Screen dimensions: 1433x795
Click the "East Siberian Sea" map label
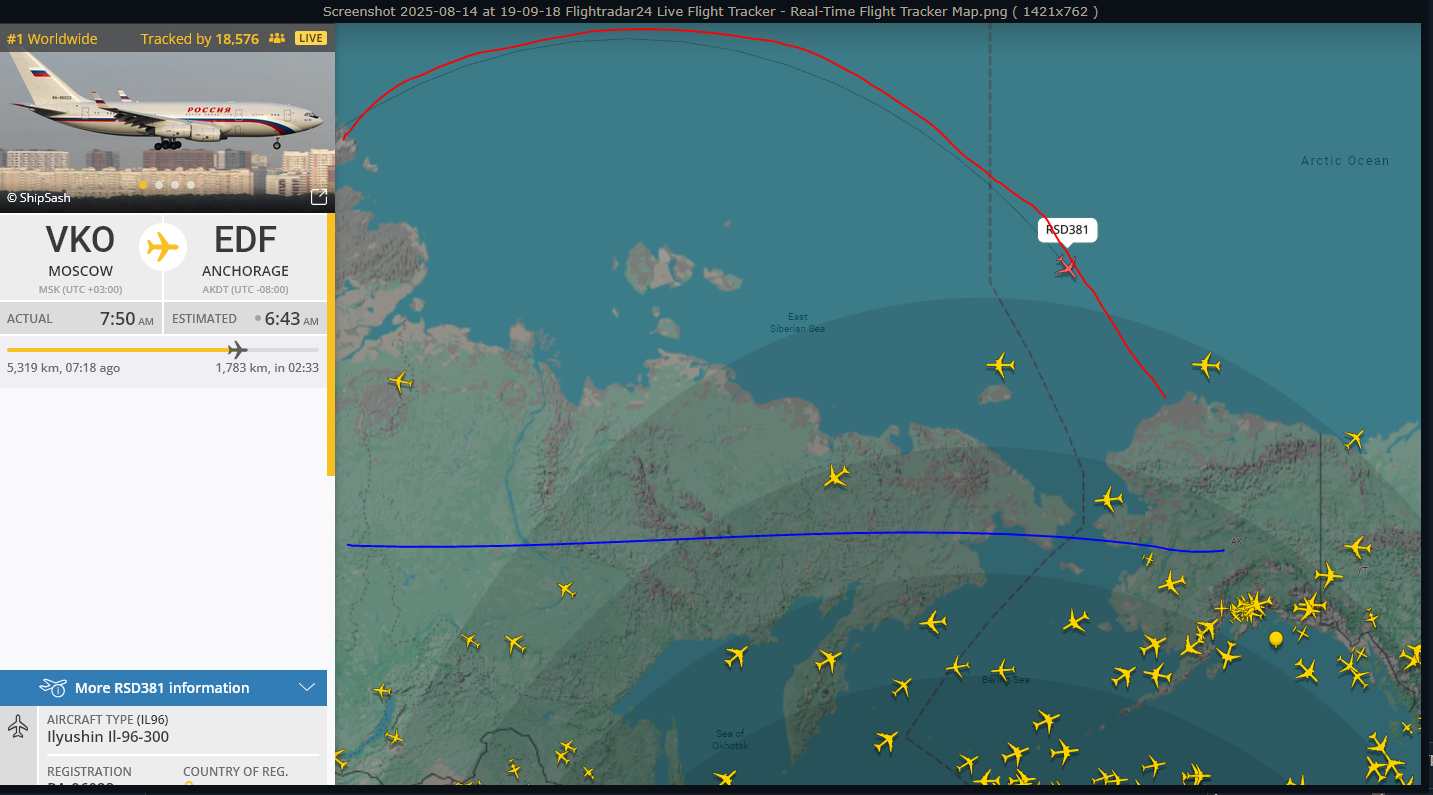tap(797, 323)
